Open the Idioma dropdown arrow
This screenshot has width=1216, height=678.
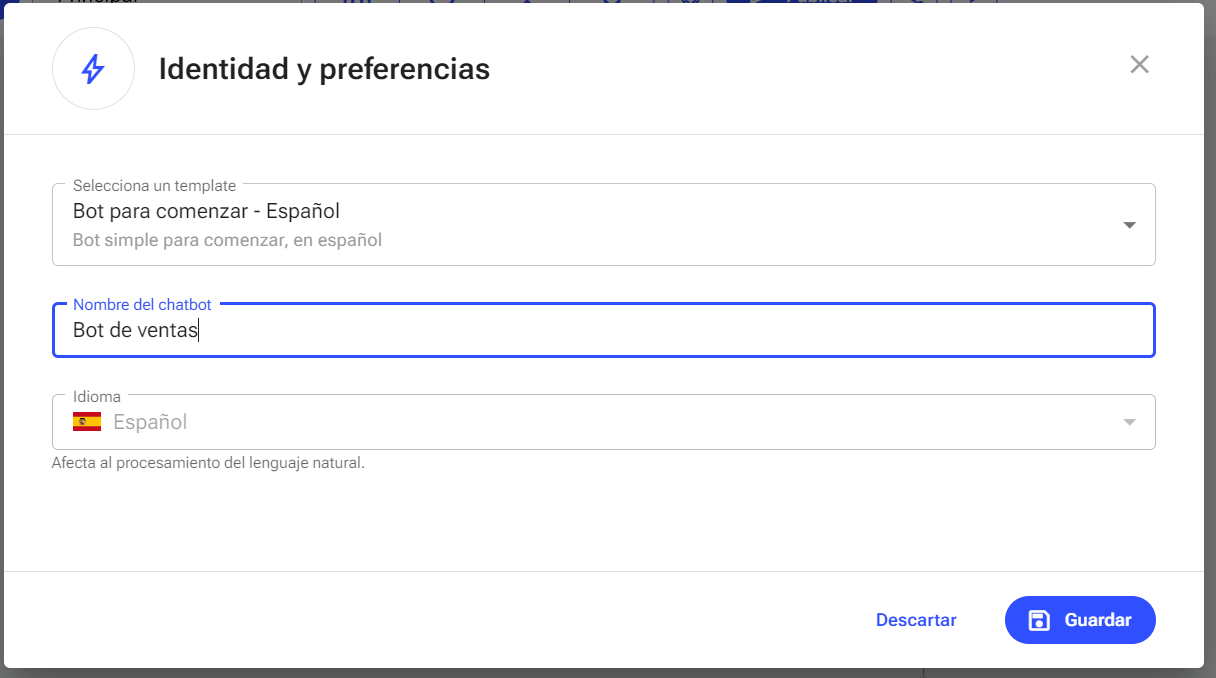pyautogui.click(x=1129, y=422)
